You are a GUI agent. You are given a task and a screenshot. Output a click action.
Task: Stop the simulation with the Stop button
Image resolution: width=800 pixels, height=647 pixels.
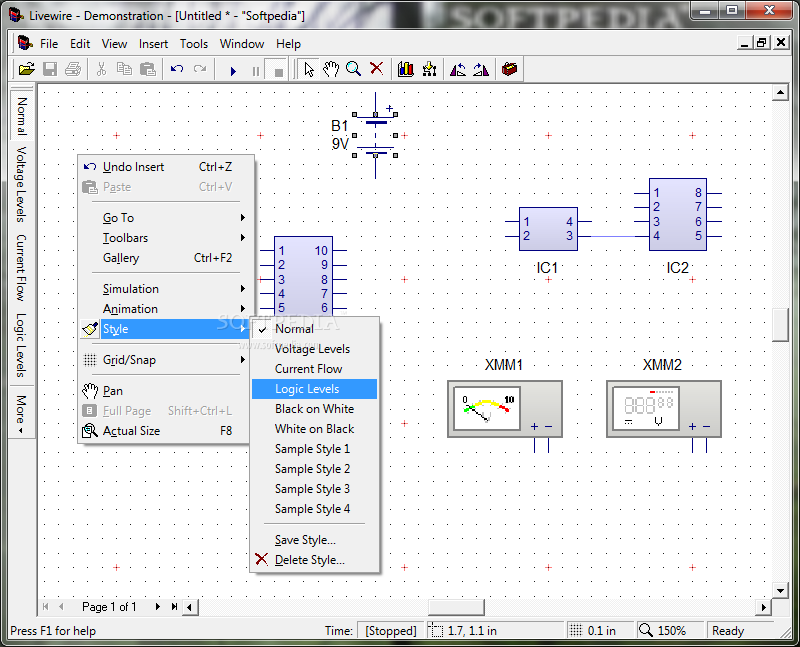(x=279, y=71)
